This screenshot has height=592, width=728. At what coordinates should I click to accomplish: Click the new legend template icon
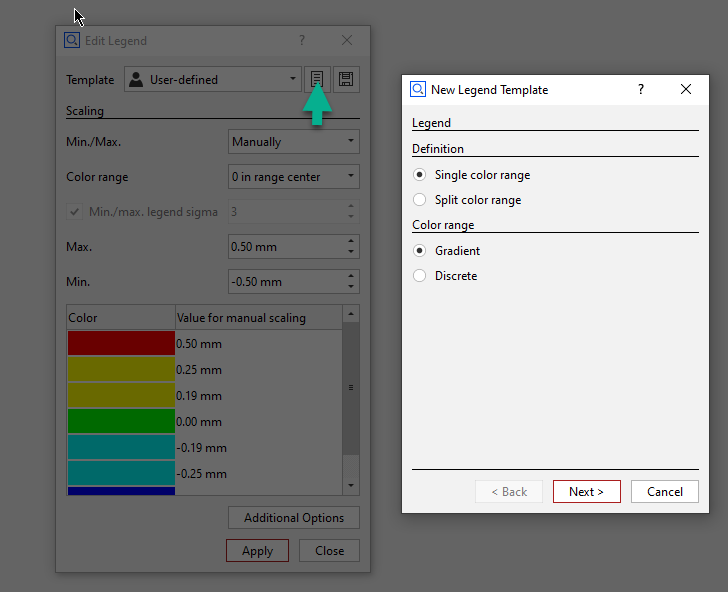pos(317,80)
